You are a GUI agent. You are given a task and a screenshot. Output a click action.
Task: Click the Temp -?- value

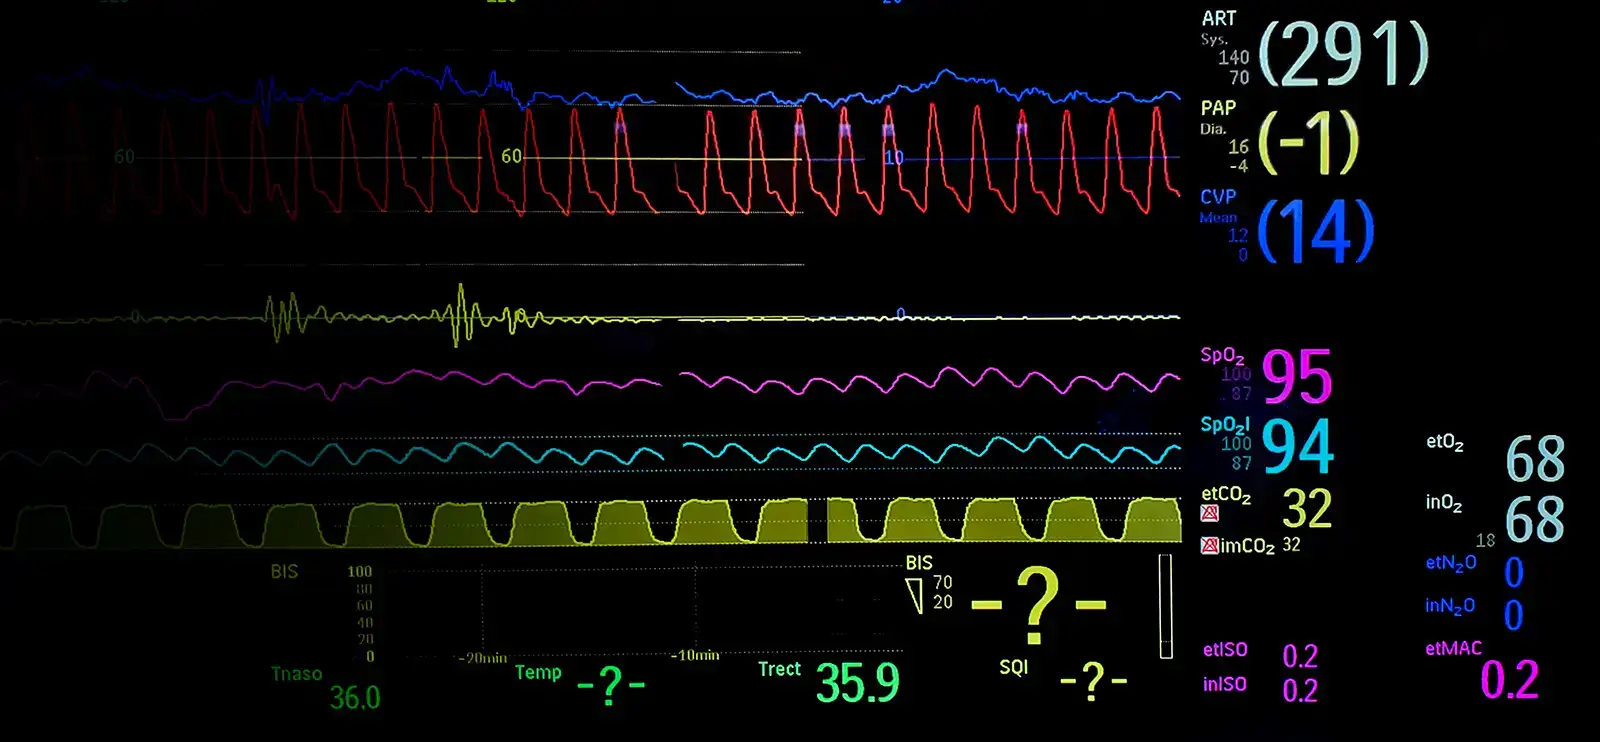click(611, 686)
